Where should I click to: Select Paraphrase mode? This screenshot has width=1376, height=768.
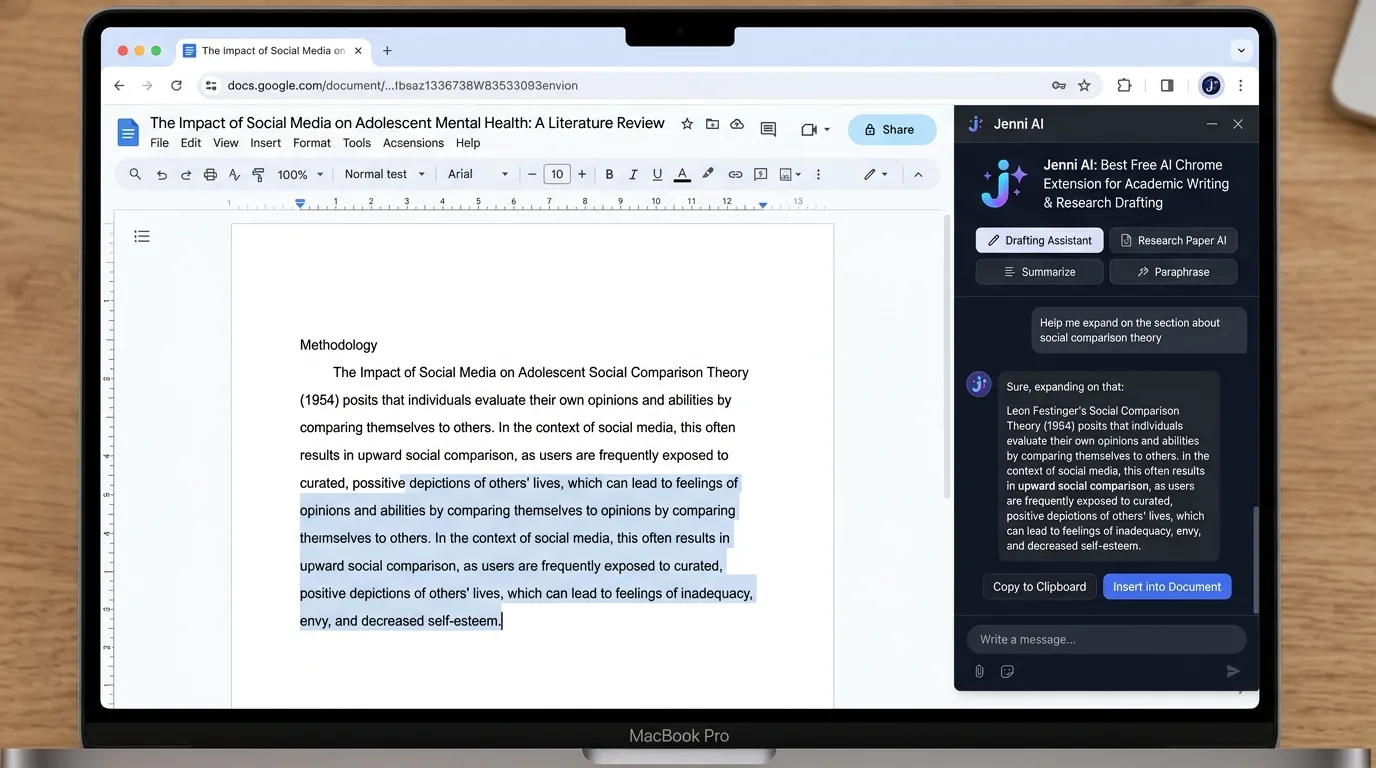(1173, 272)
